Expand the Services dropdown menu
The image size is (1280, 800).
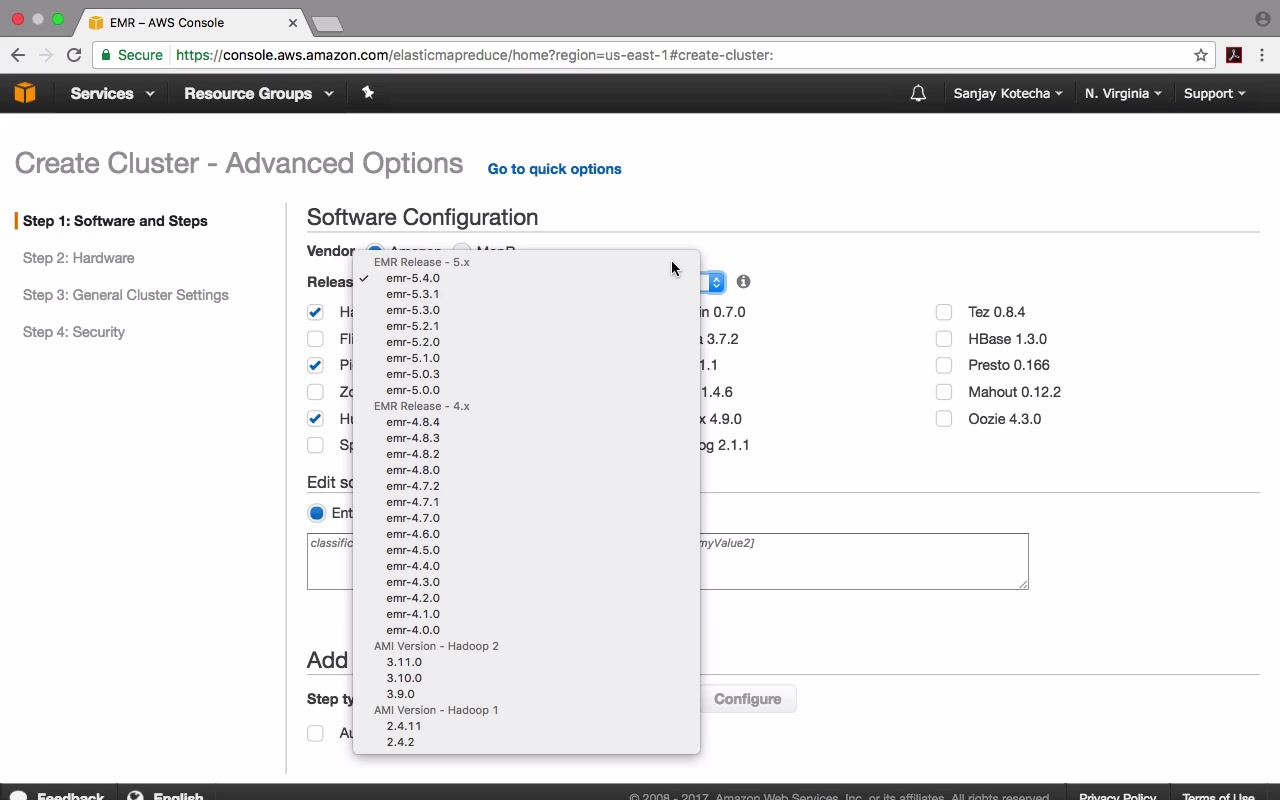coord(112,94)
